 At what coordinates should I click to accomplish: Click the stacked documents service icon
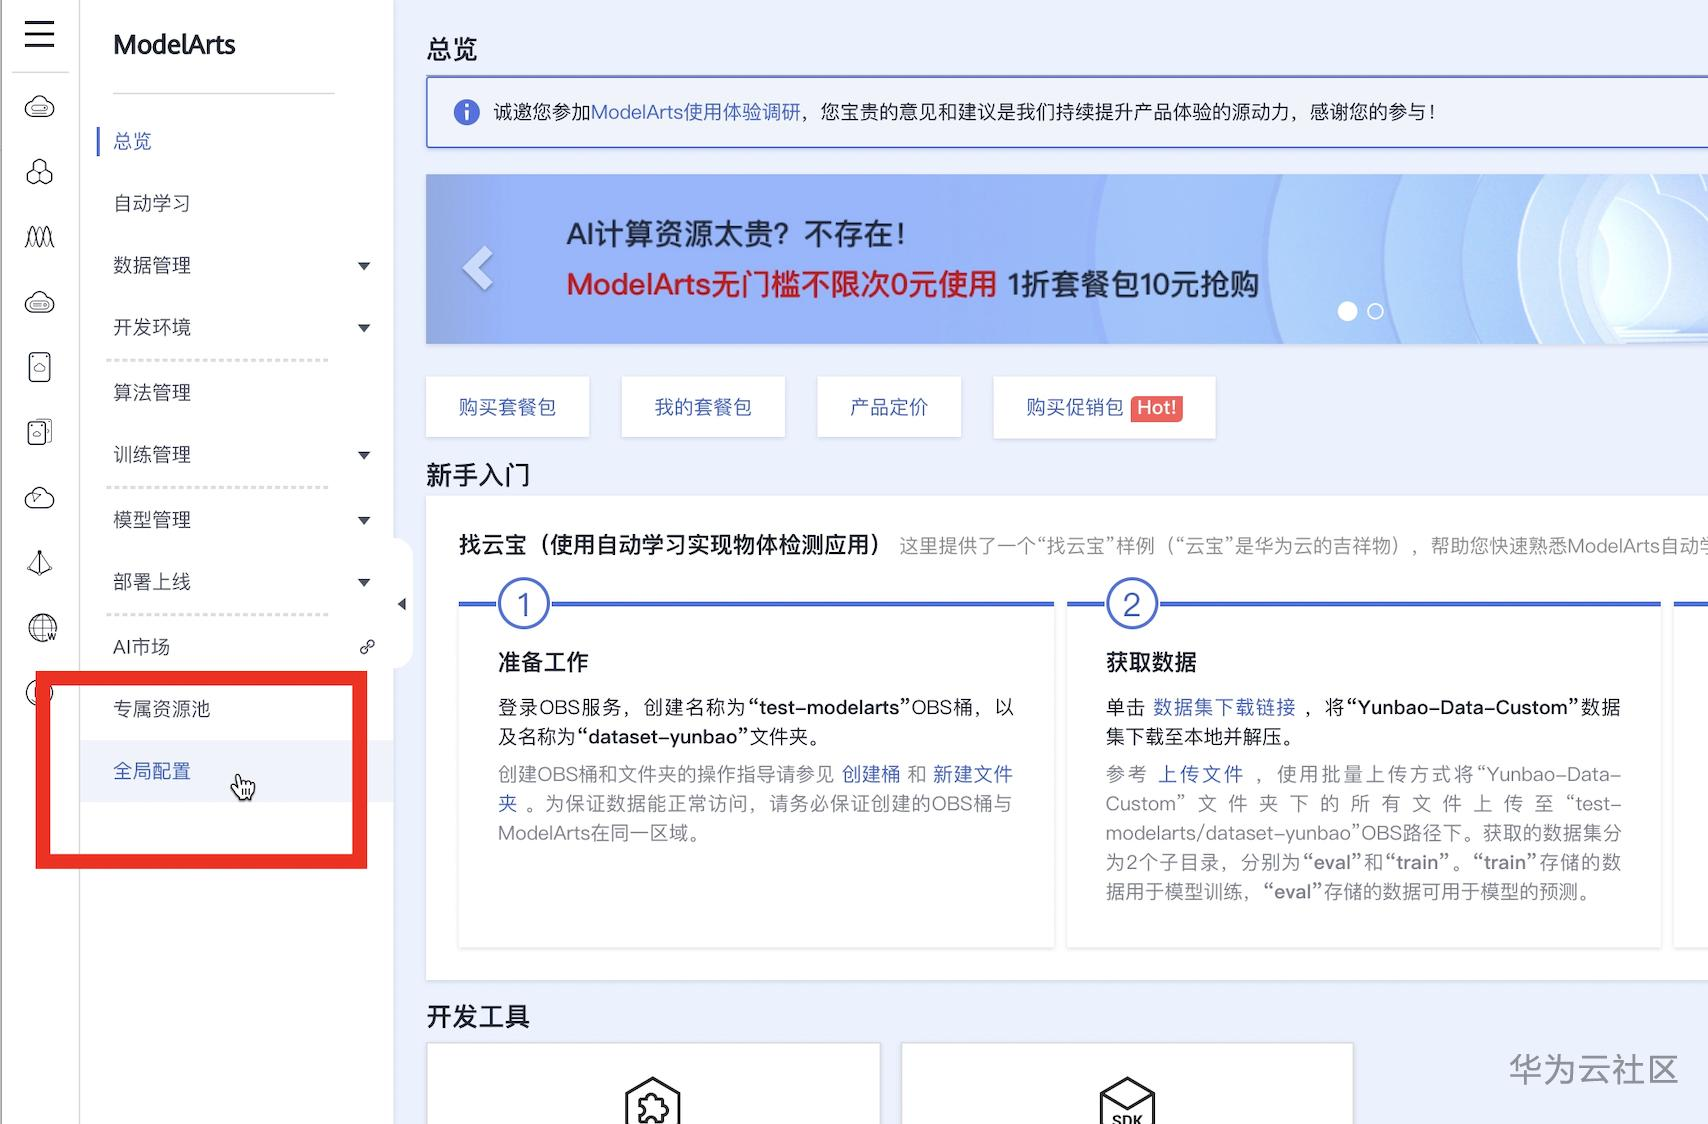(39, 432)
